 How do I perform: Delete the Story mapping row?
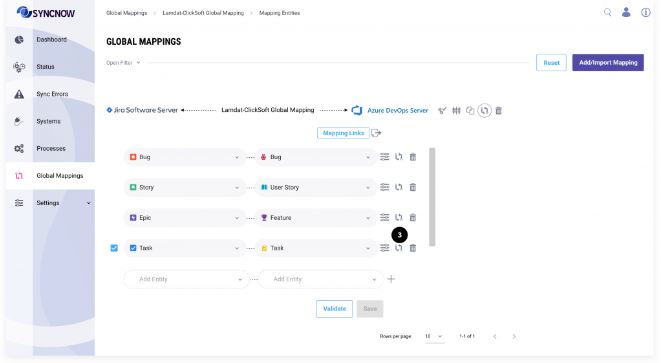(x=413, y=187)
